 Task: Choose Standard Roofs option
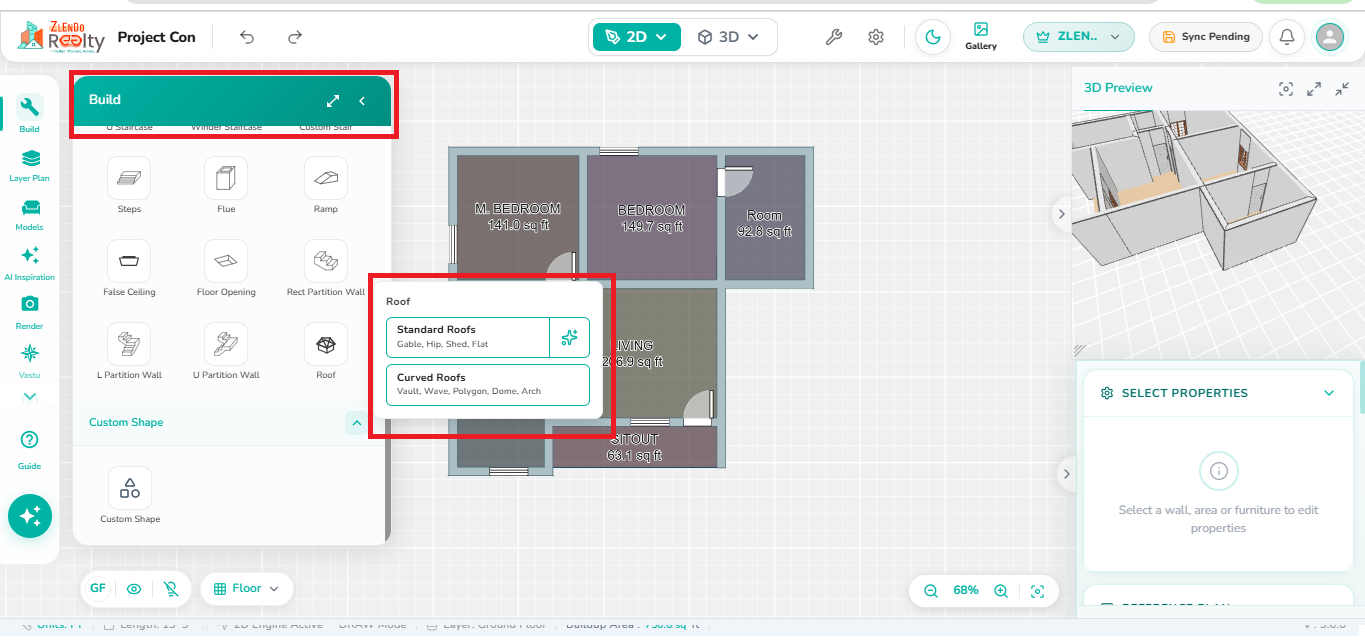468,337
